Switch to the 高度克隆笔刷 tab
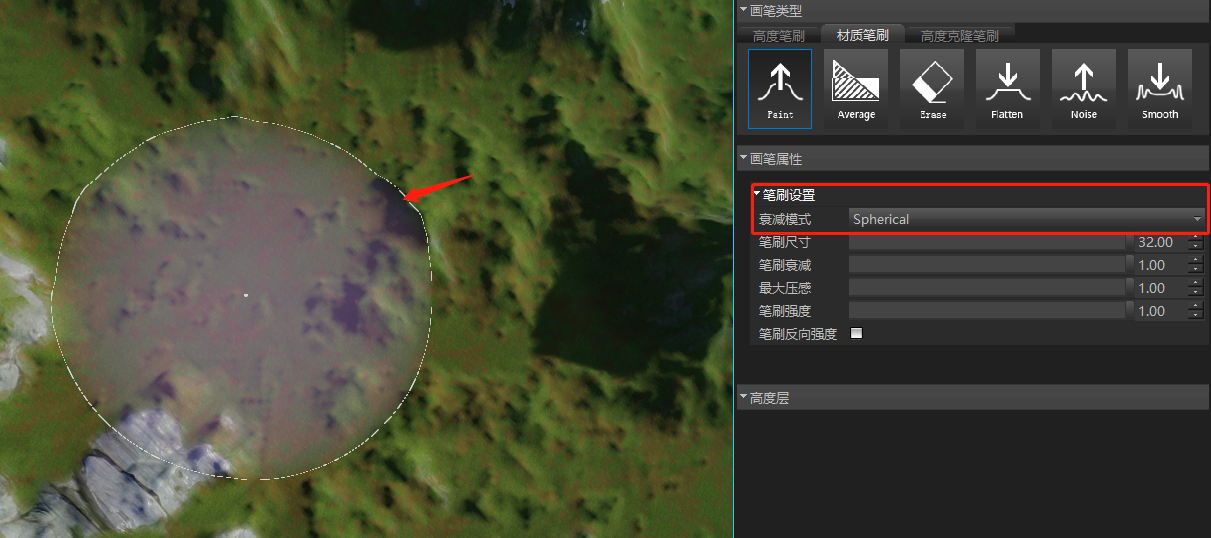This screenshot has height=538, width=1211. [959, 35]
